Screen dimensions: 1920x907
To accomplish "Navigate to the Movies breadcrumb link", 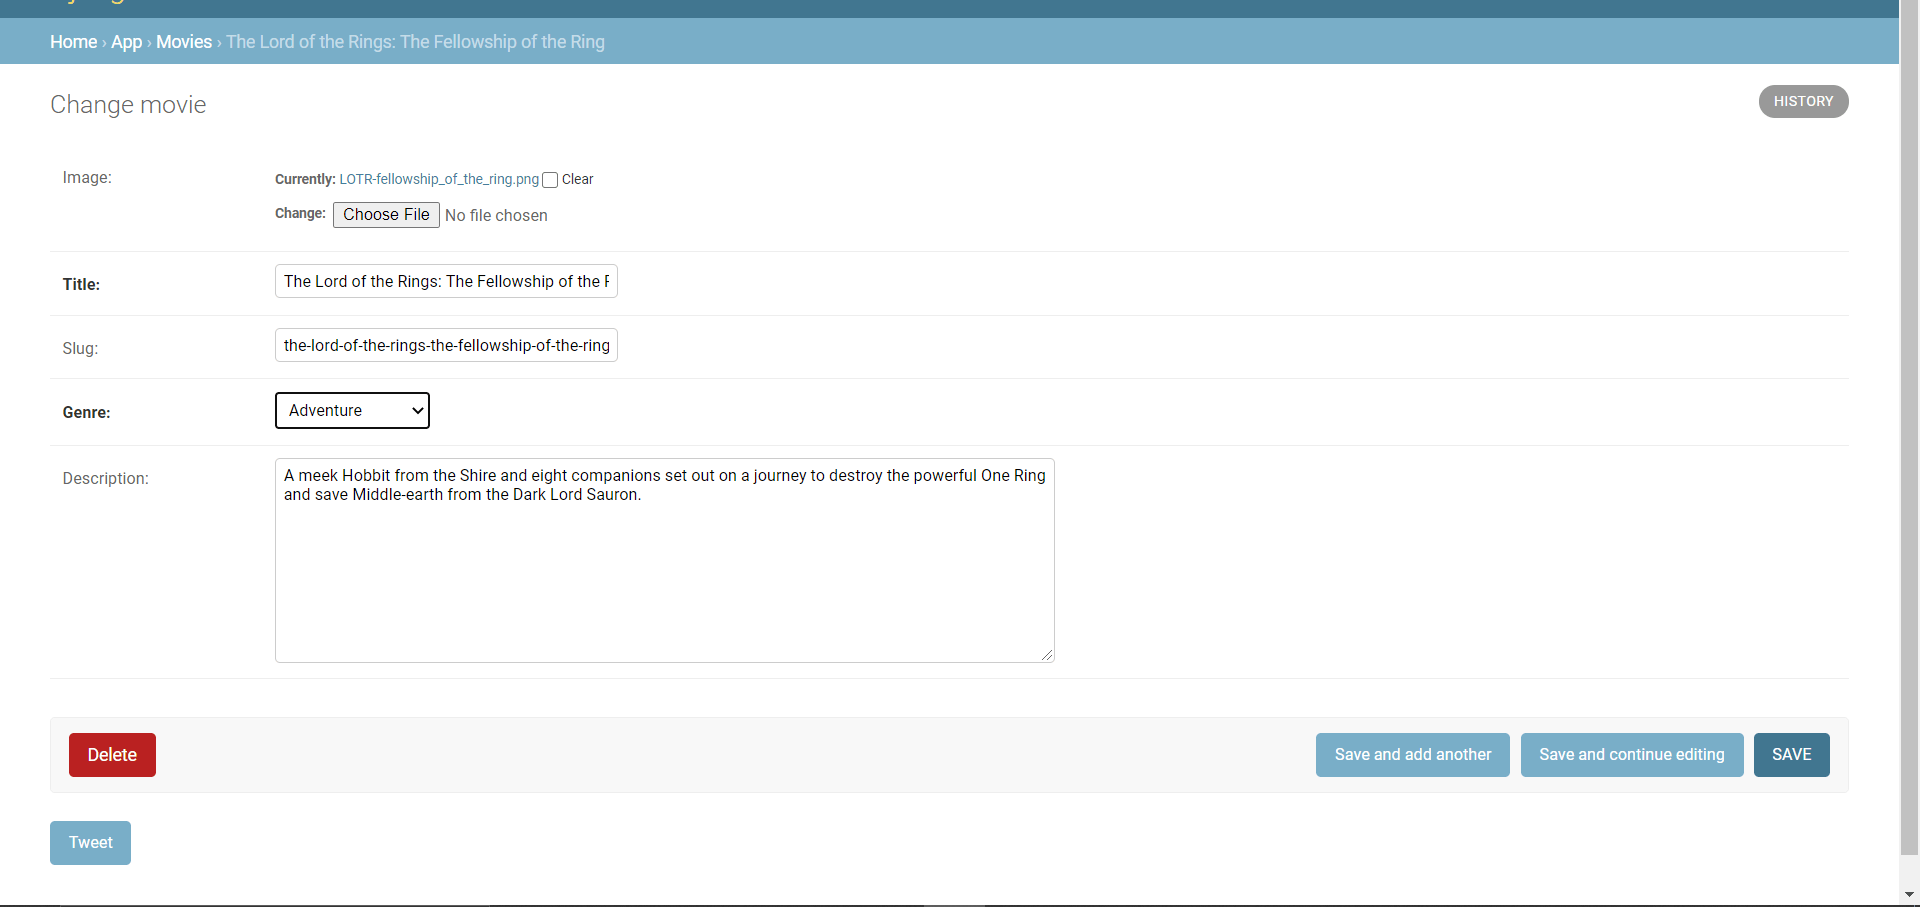I will point(184,42).
